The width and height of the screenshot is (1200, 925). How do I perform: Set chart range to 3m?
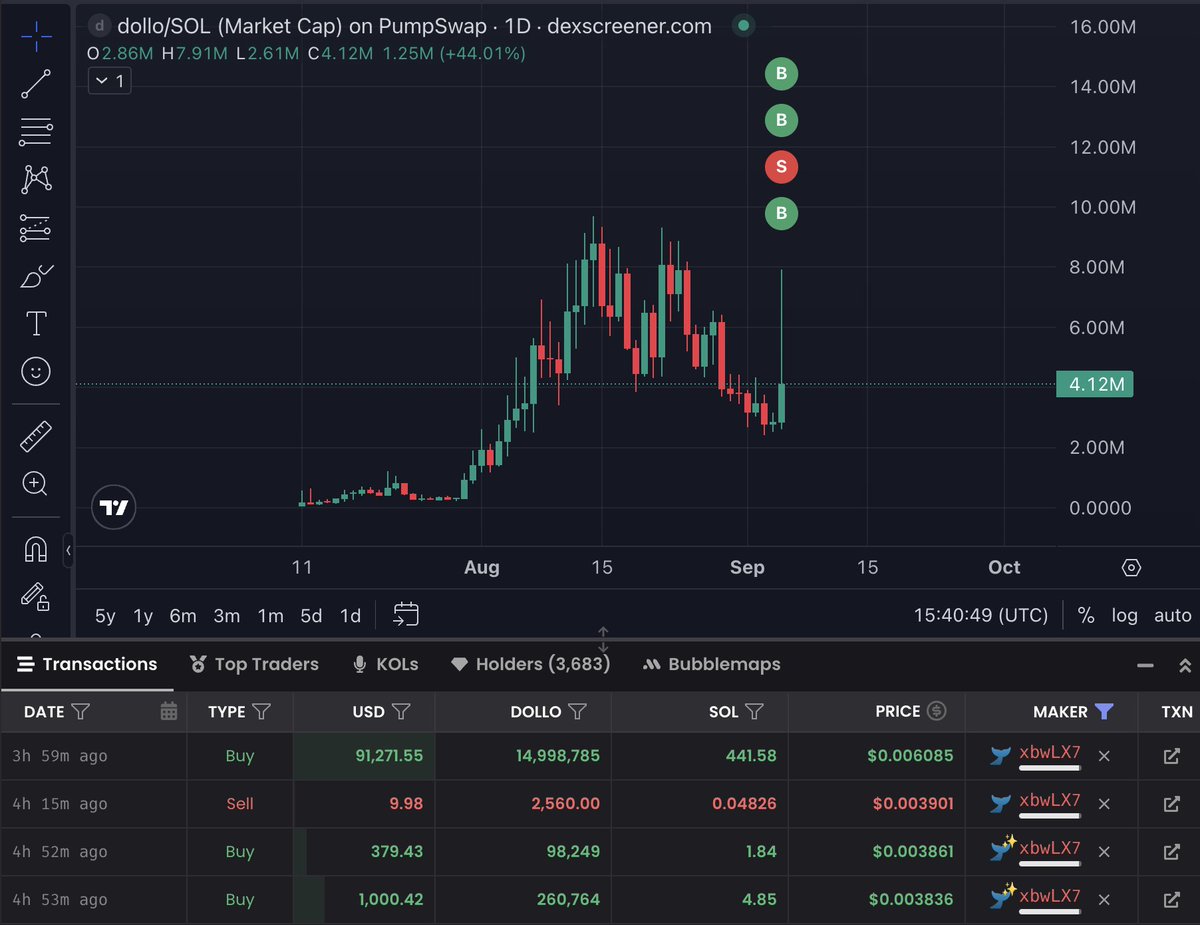click(227, 615)
